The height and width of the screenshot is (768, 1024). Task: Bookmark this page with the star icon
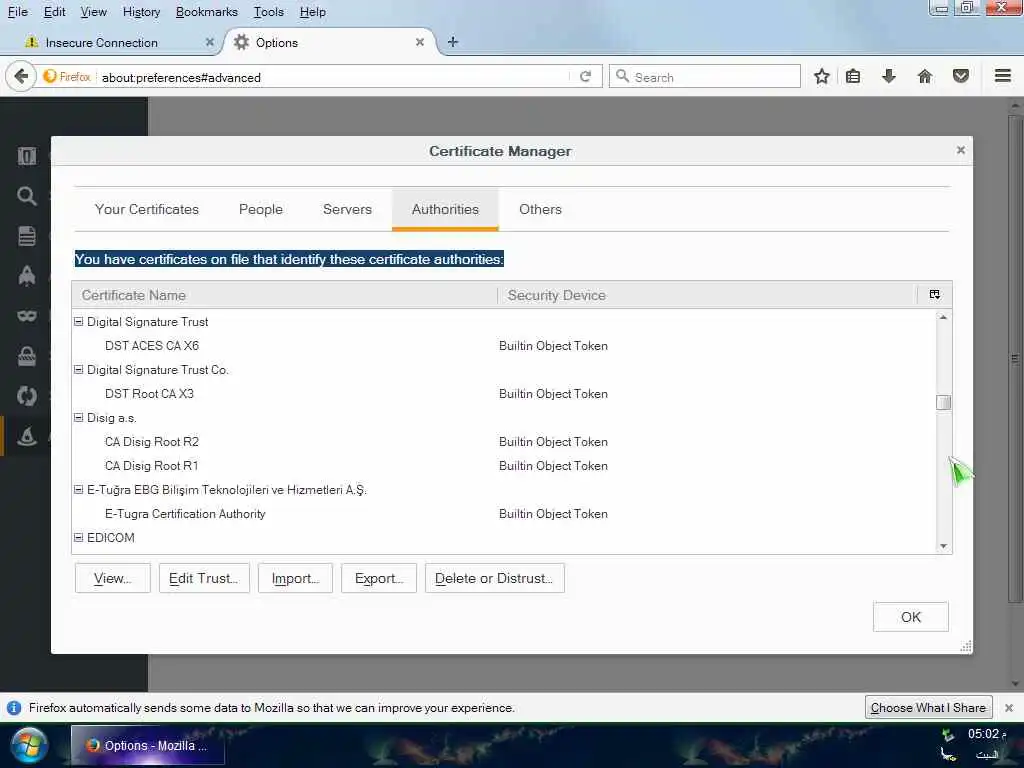tap(822, 76)
